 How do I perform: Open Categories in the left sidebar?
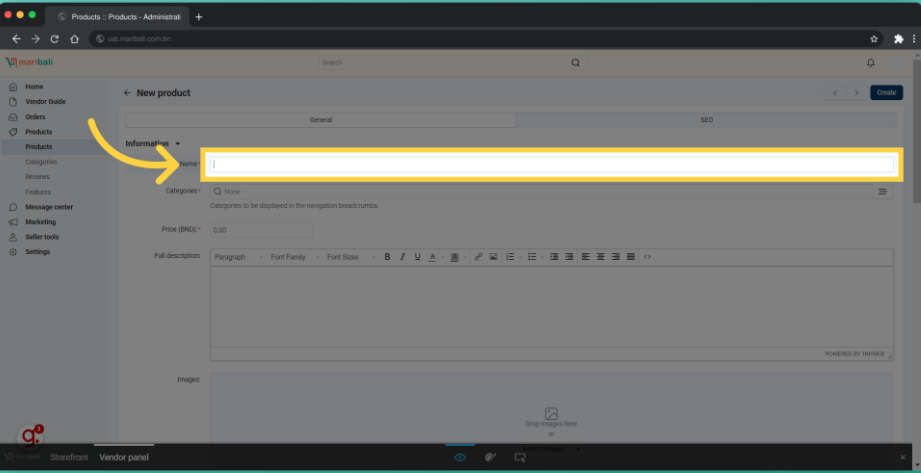[41, 162]
